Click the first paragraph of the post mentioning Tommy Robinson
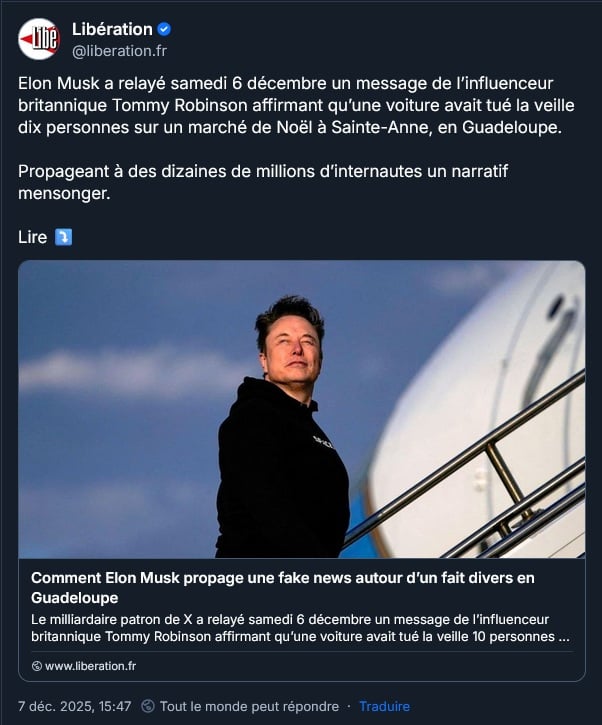 296,105
